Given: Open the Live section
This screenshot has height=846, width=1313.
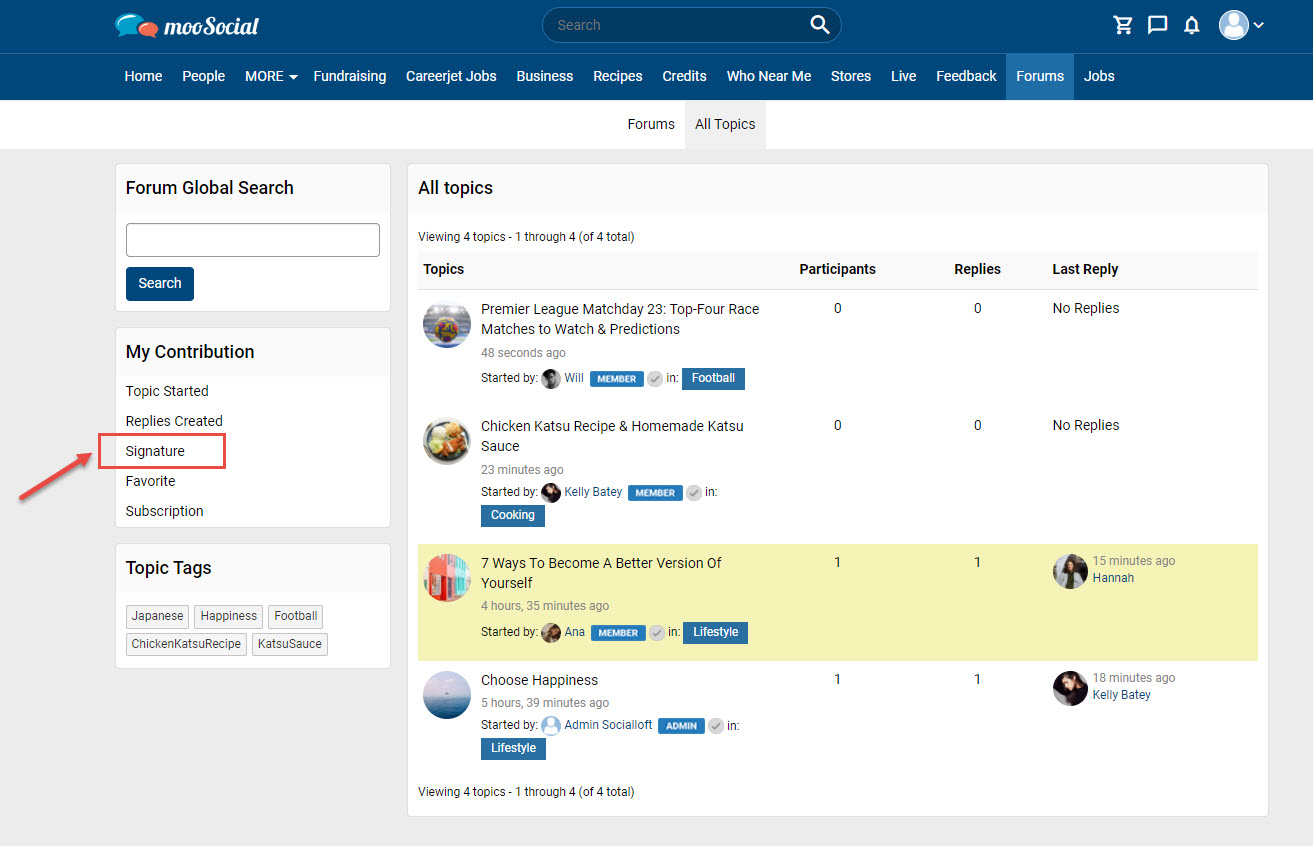Looking at the screenshot, I should tap(903, 76).
